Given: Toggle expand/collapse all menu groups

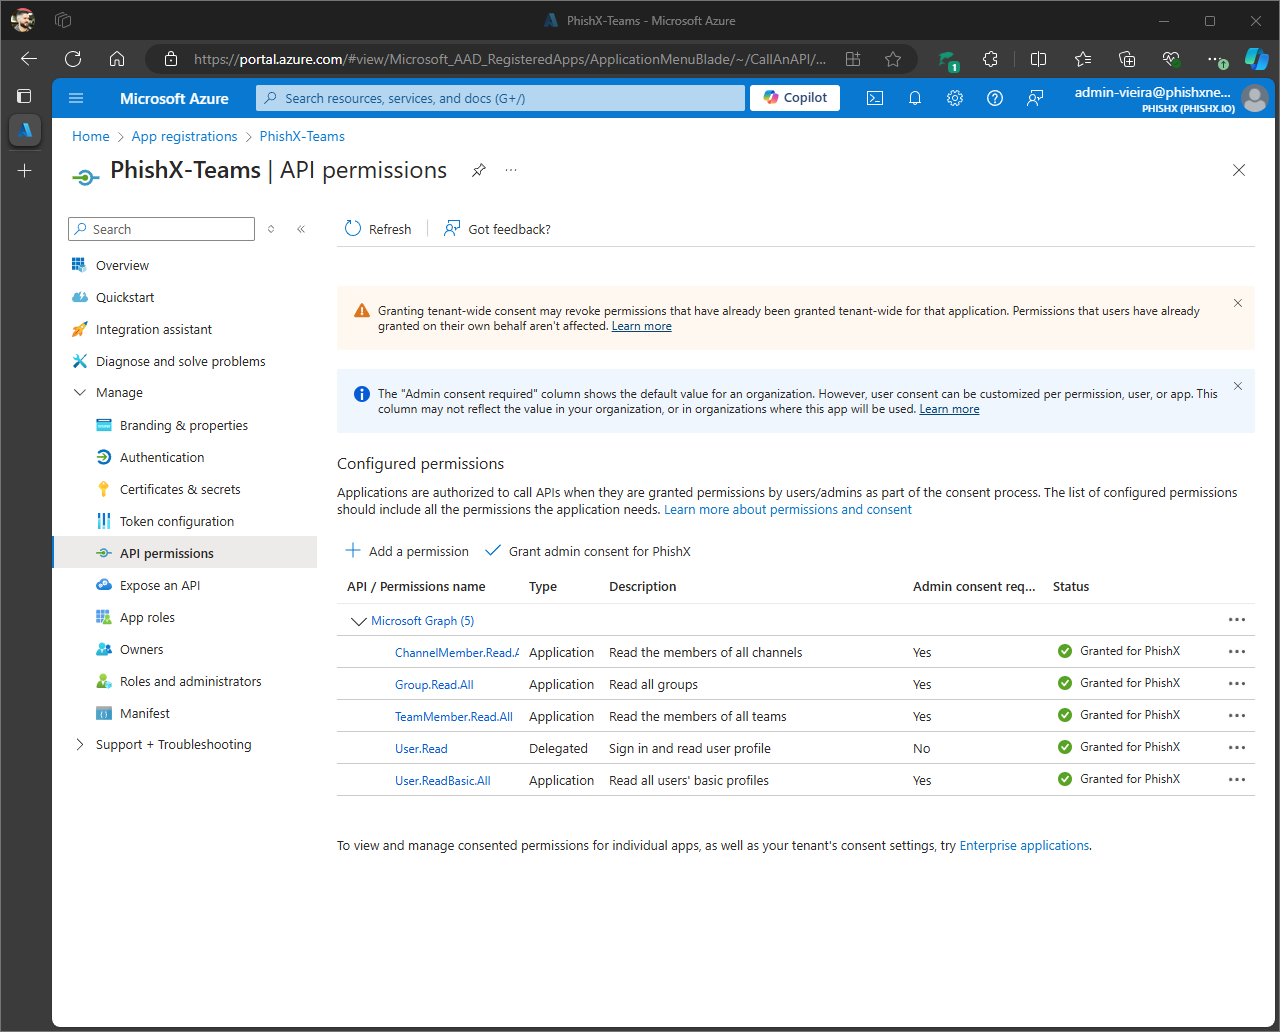Looking at the screenshot, I should point(271,229).
